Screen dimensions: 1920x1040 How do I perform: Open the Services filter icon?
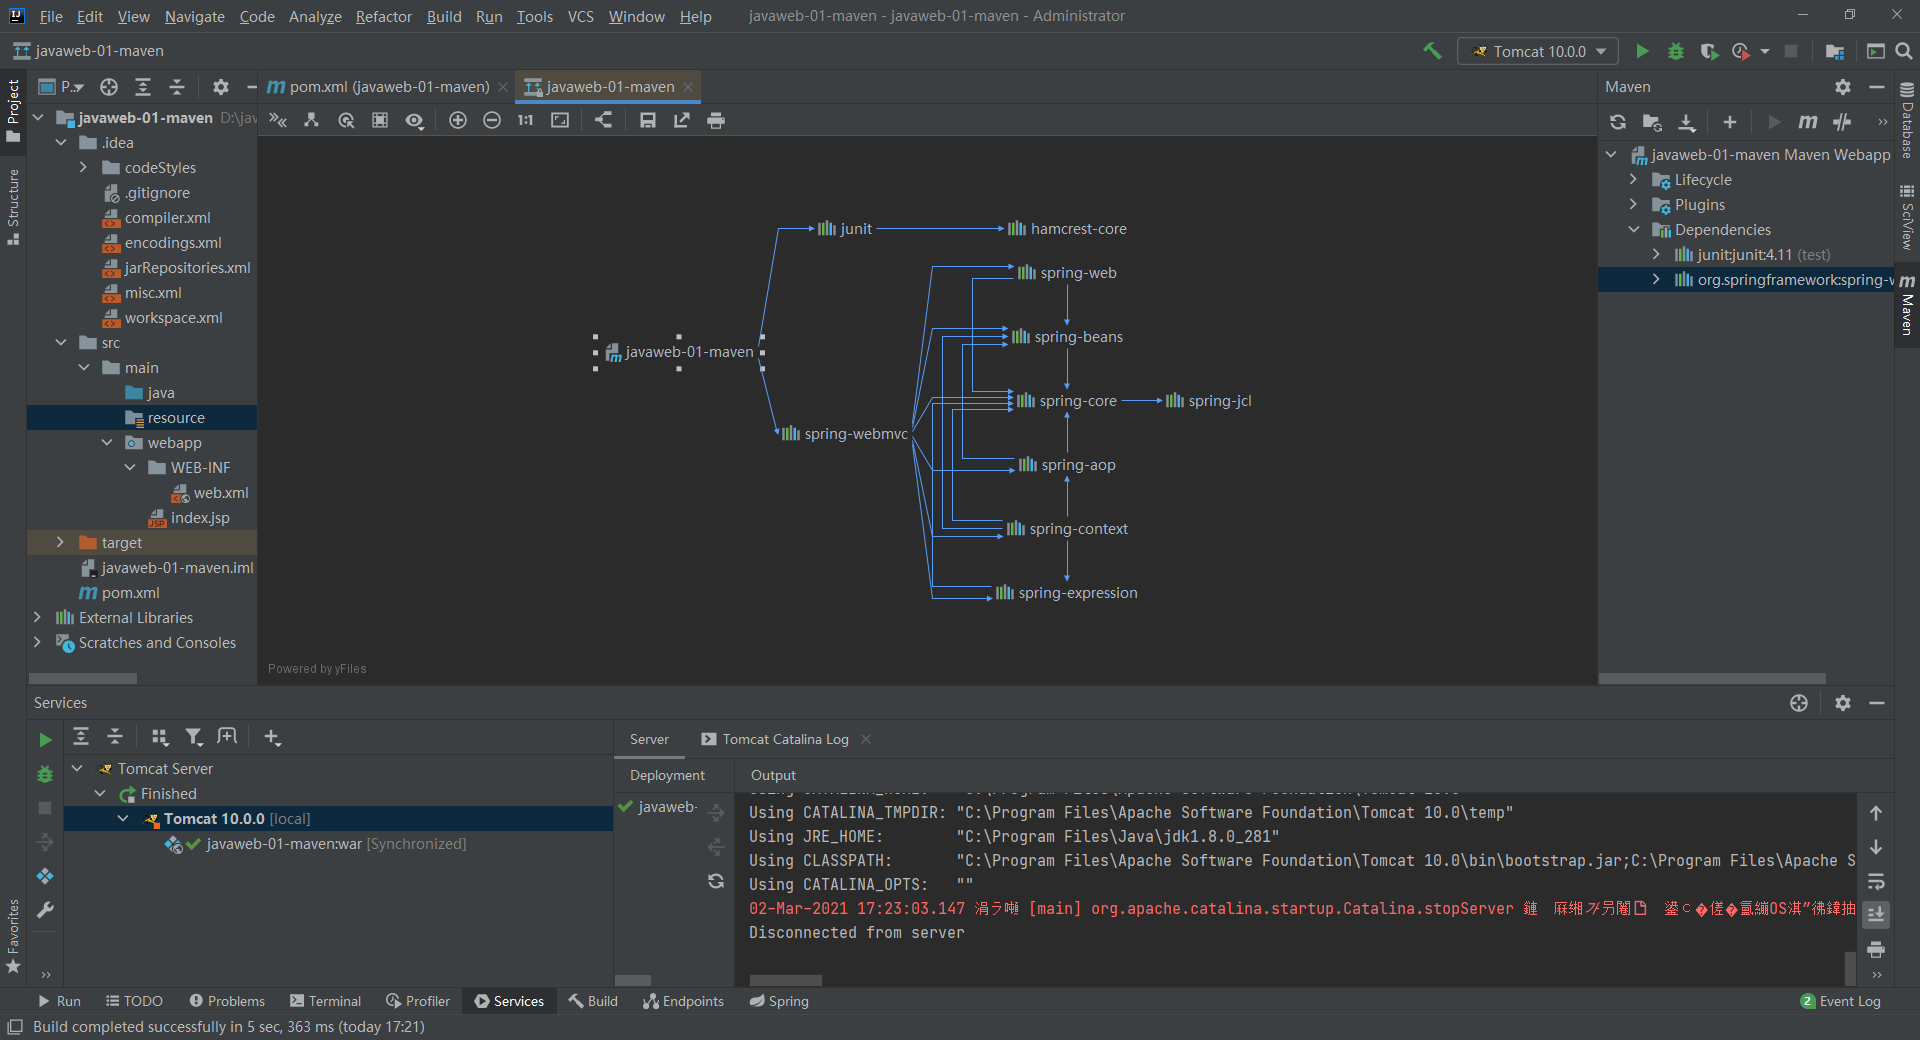pos(194,737)
